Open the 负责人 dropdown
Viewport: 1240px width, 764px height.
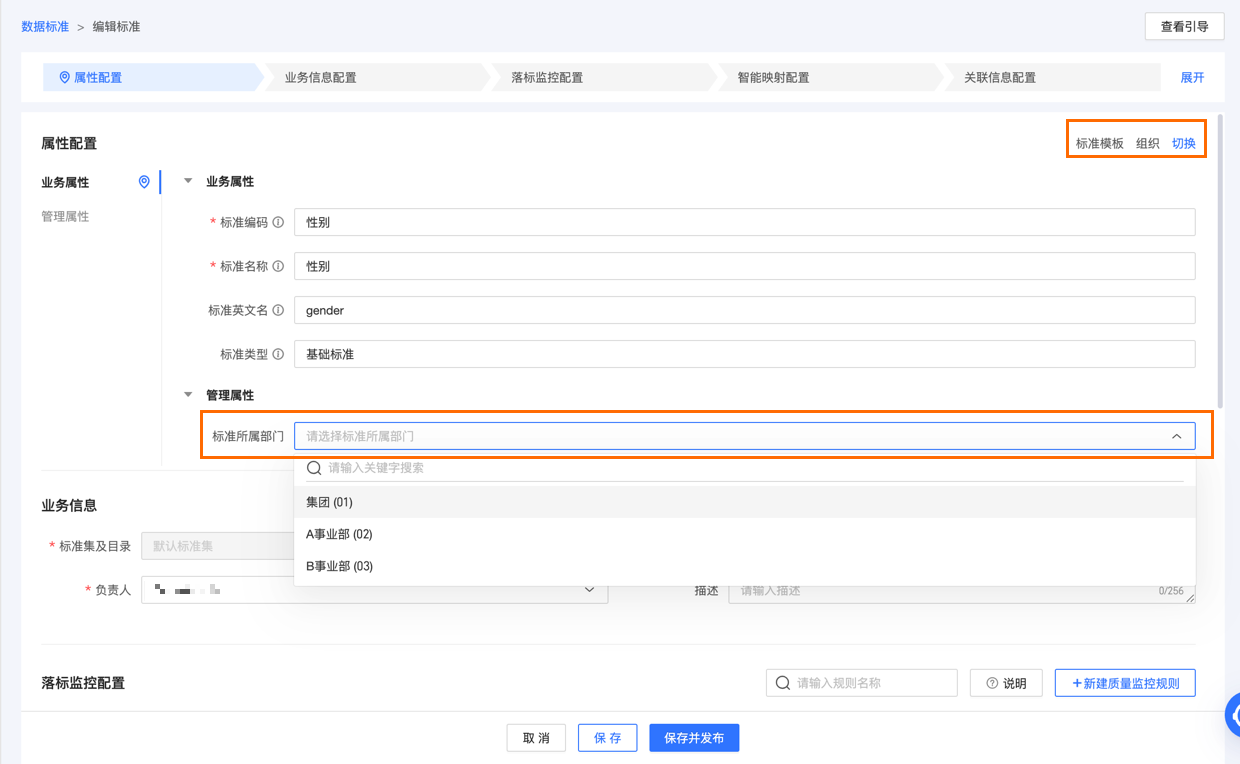click(374, 590)
